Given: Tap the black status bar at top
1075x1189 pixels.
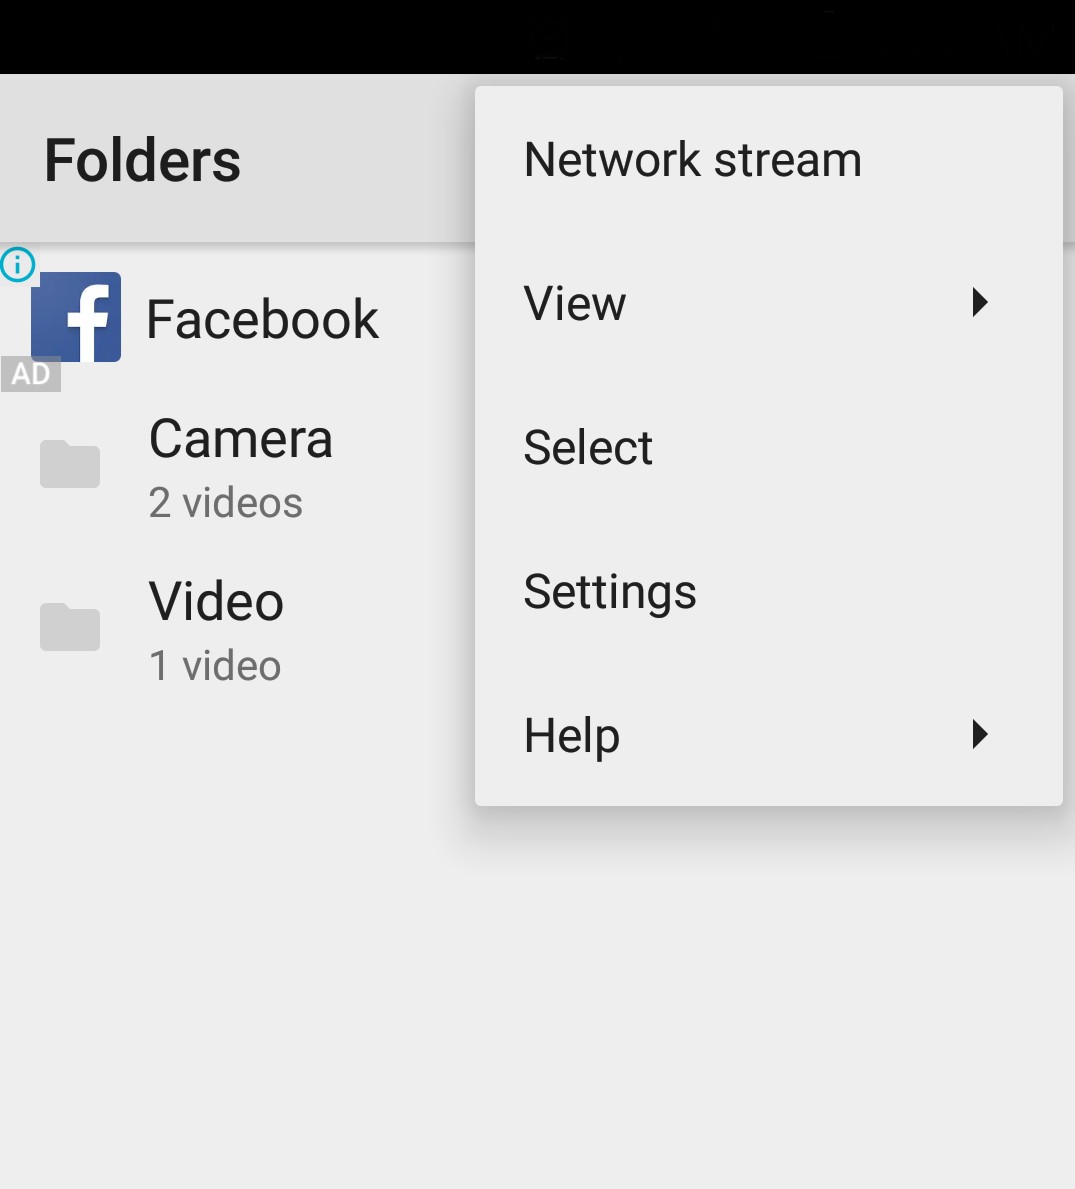Looking at the screenshot, I should (538, 36).
